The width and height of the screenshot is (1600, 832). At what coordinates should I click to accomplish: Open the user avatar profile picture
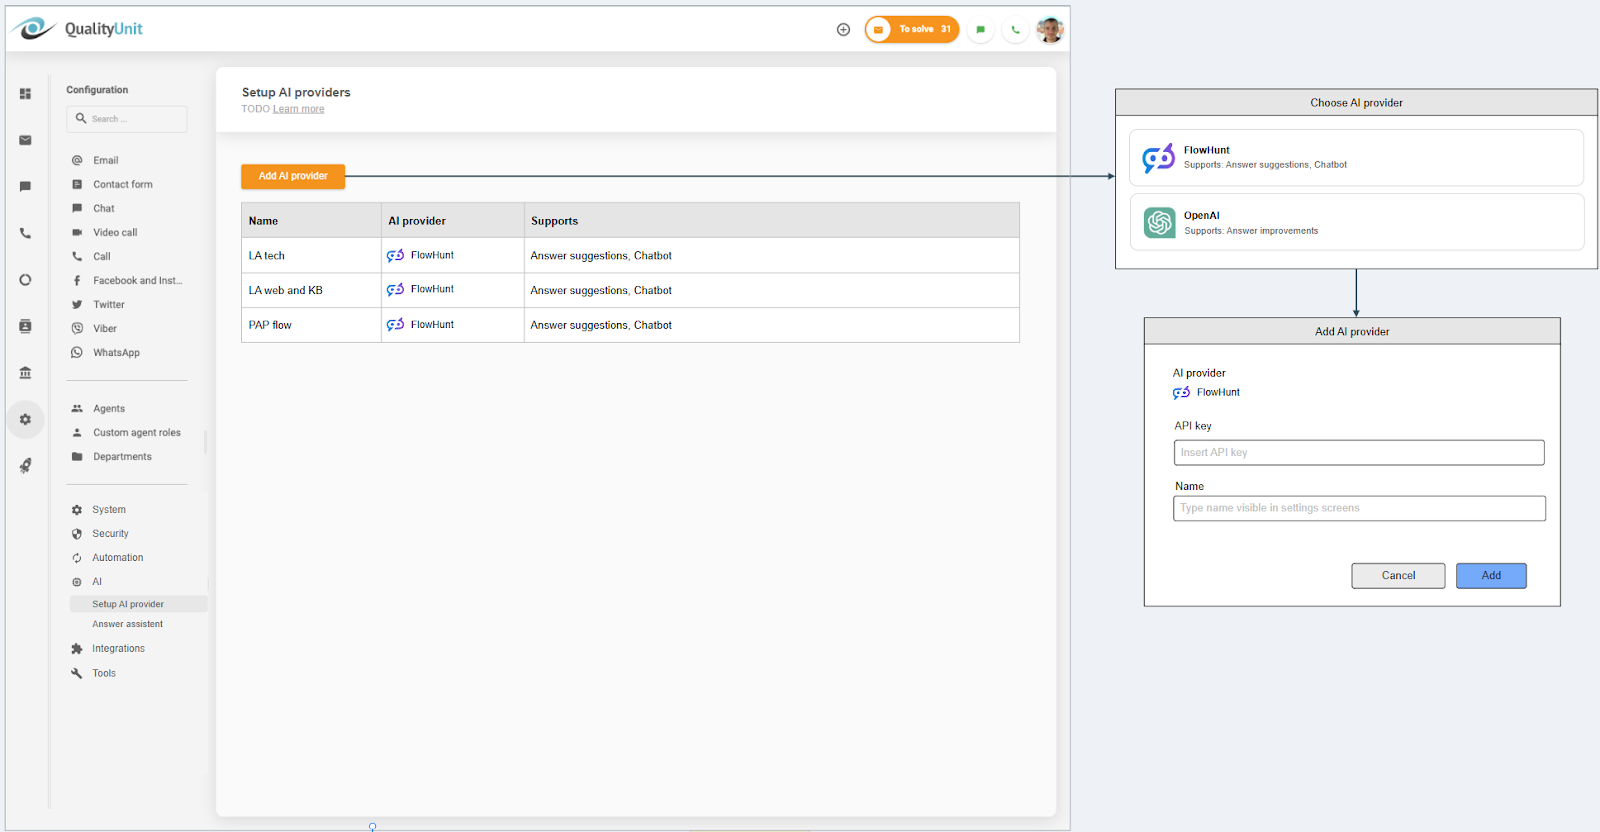coord(1049,30)
